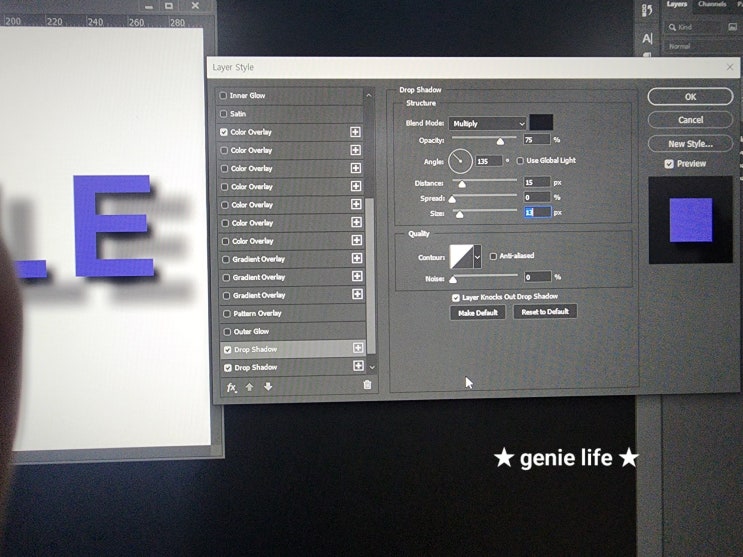Select the Outer Glow effect row
Viewport: 743px width, 557px height.
tap(293, 331)
